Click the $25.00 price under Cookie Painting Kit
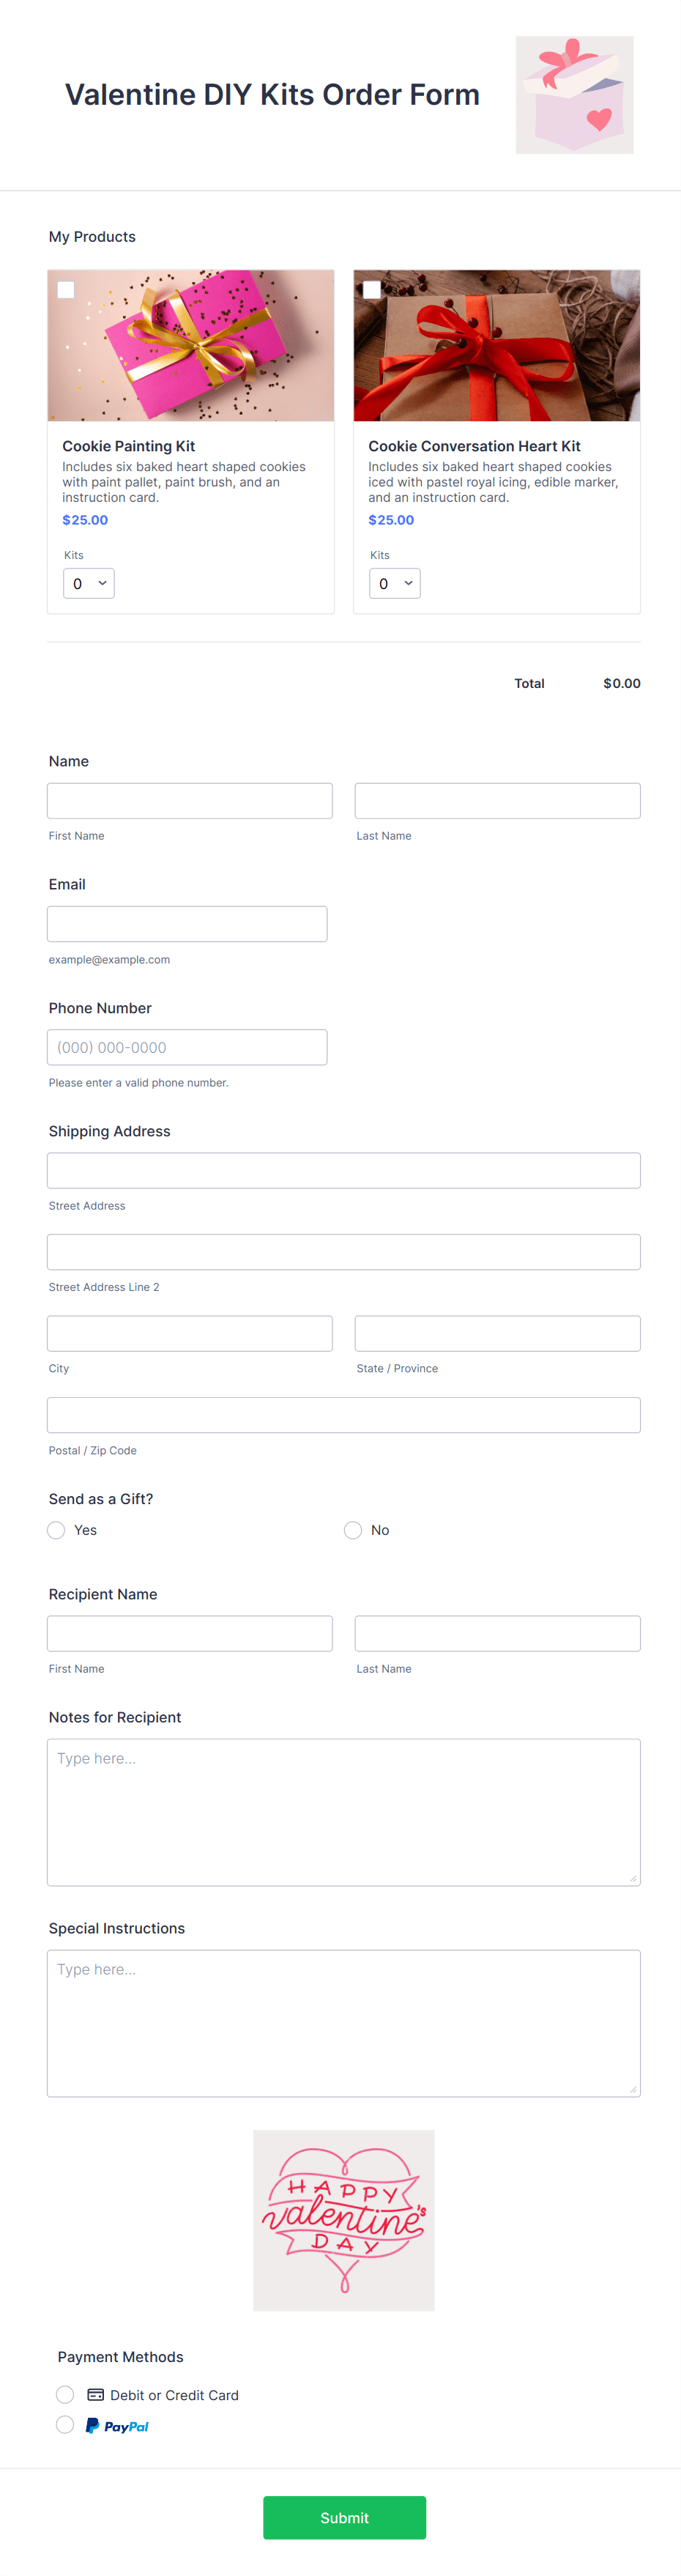This screenshot has height=2576, width=681. pyautogui.click(x=84, y=519)
